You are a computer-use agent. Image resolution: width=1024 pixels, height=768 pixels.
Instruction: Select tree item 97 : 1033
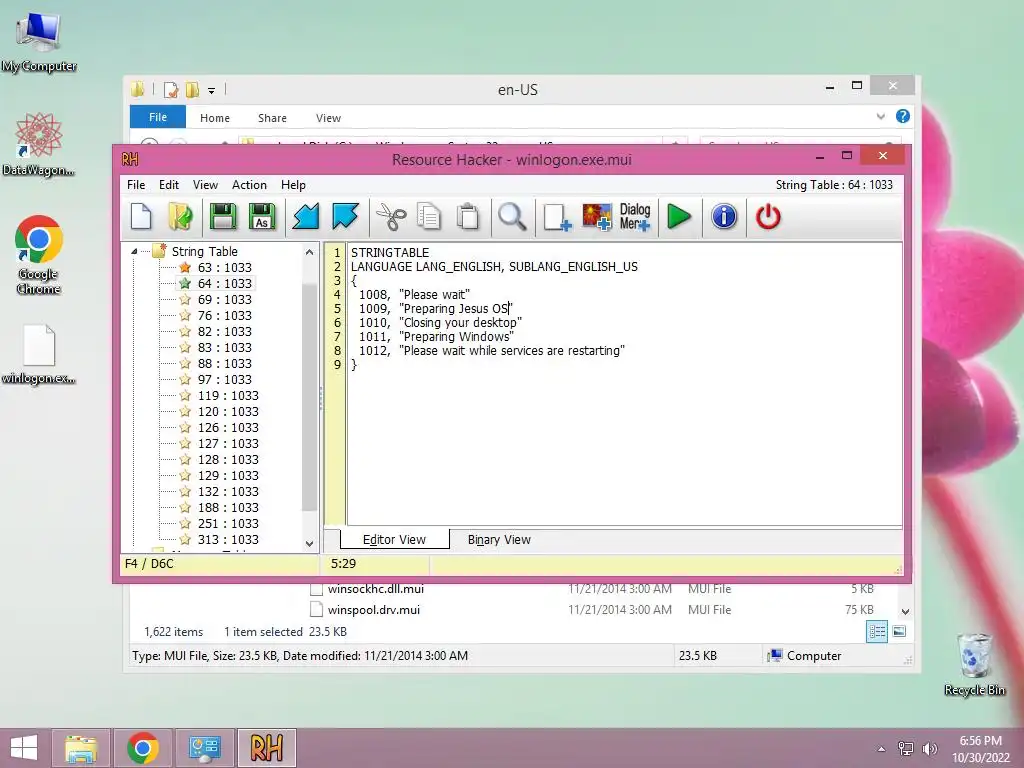[225, 379]
